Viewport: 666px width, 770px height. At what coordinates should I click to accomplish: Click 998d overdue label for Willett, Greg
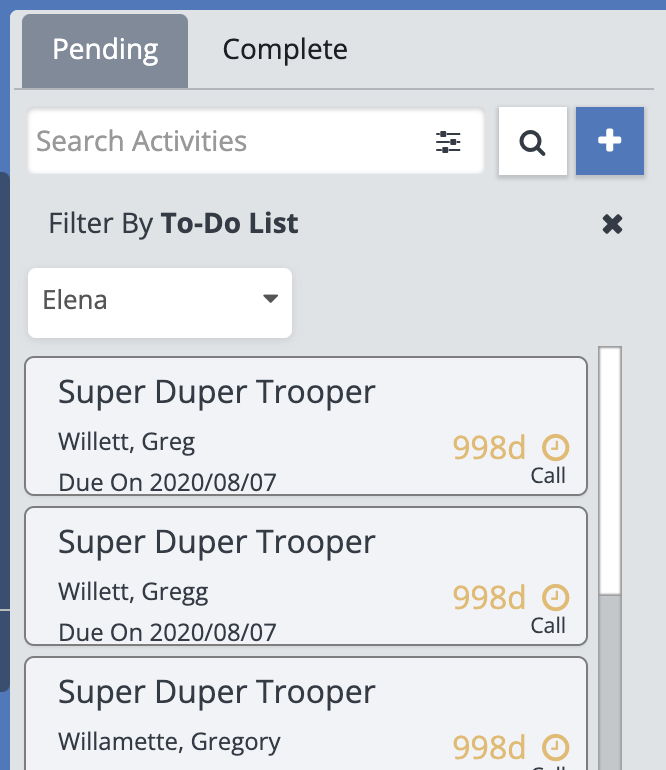(x=489, y=447)
